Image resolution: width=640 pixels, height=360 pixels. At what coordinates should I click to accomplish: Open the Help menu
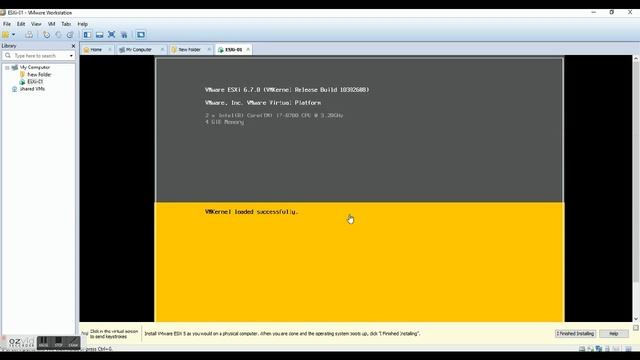pos(82,24)
